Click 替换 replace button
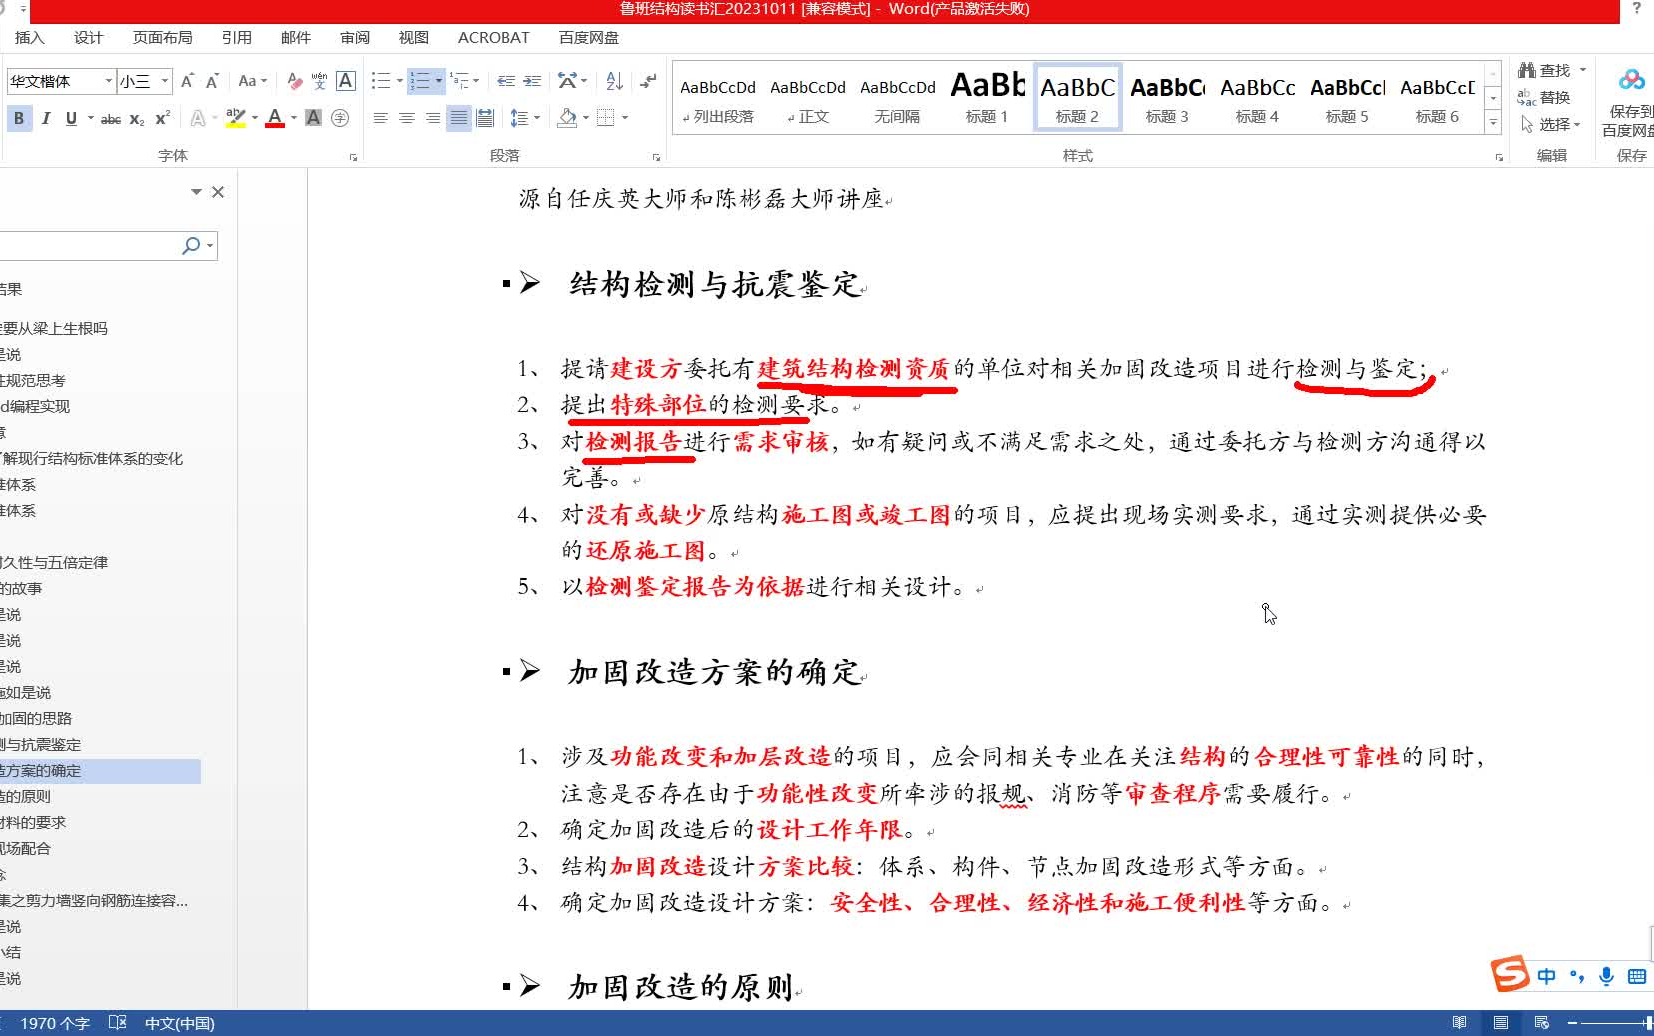 (1544, 97)
